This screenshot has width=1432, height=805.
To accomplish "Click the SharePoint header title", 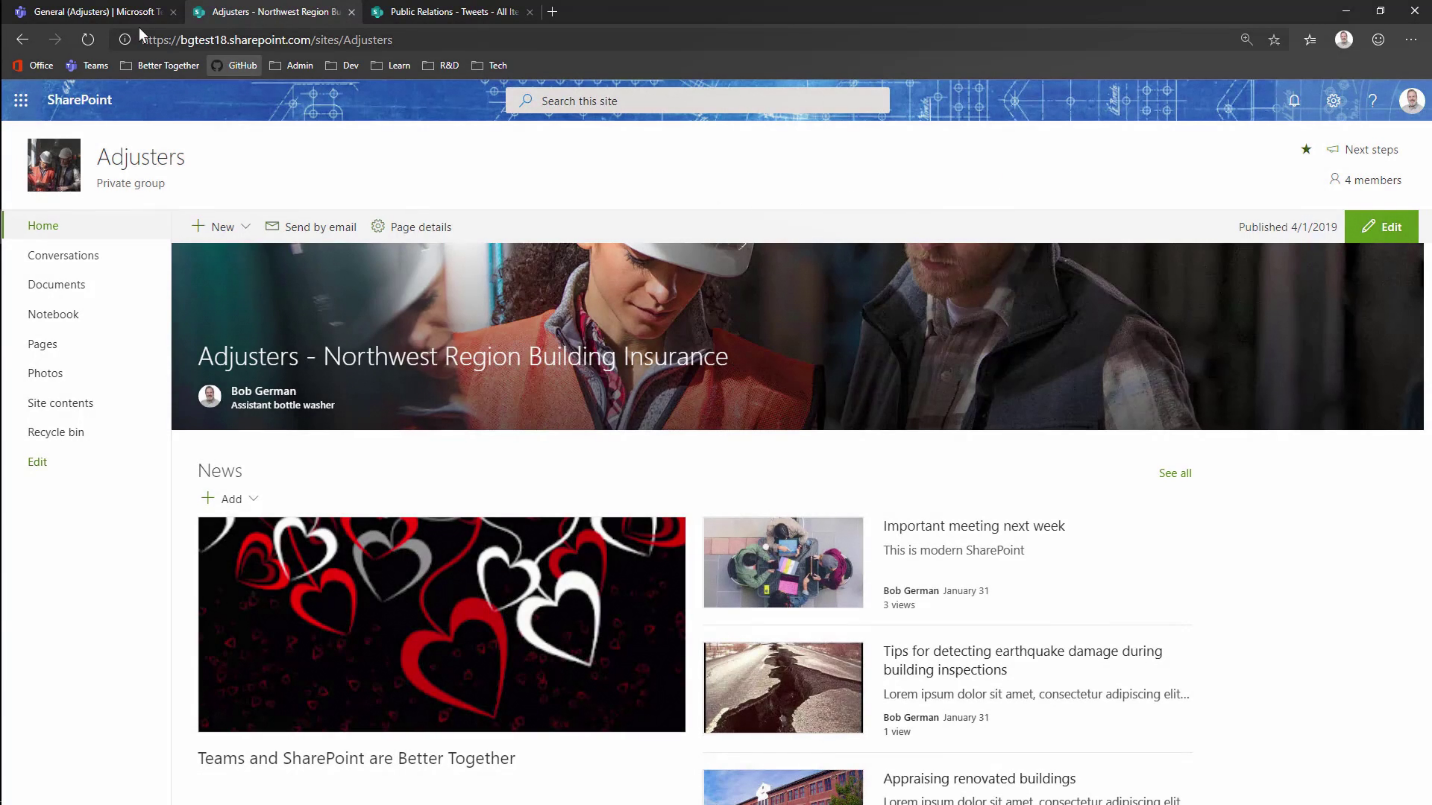I will [x=80, y=100].
